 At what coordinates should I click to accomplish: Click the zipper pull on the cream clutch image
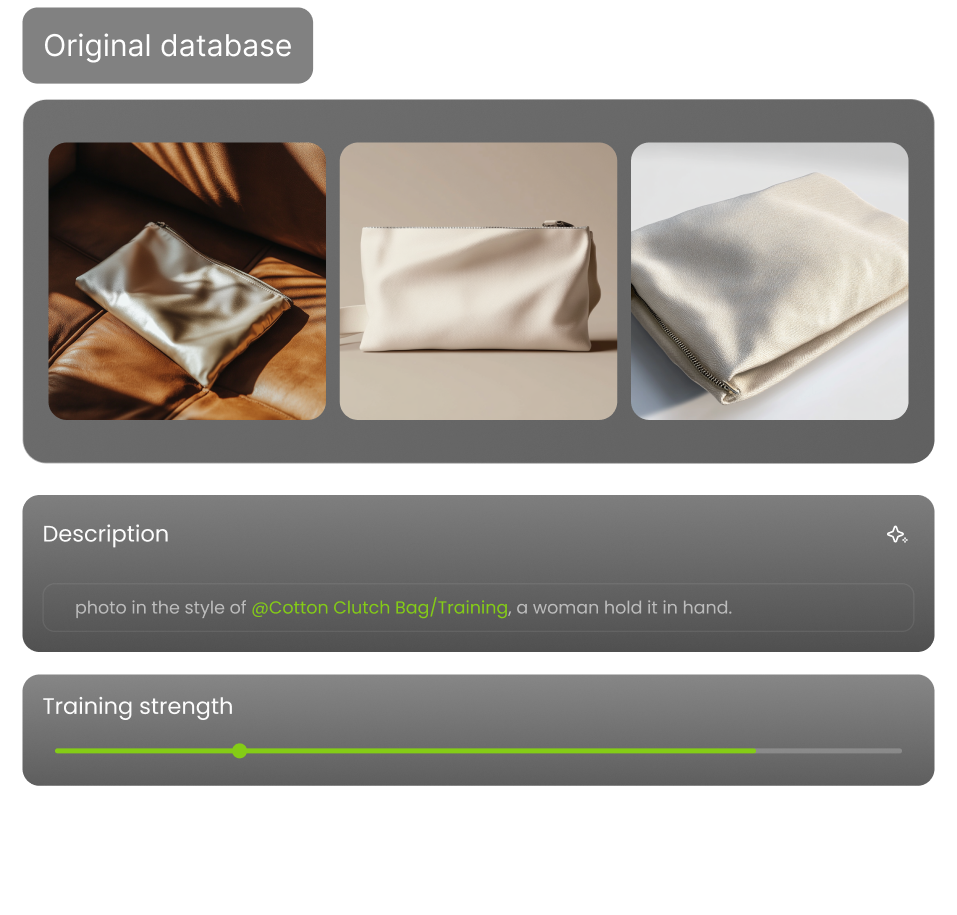[x=558, y=224]
